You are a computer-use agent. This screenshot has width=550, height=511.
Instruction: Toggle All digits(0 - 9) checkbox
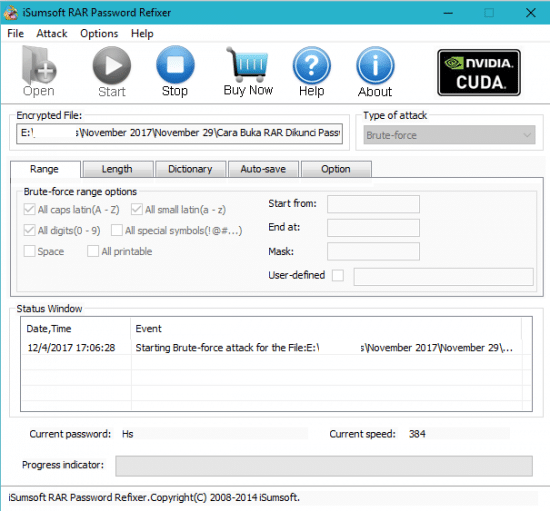tap(29, 230)
